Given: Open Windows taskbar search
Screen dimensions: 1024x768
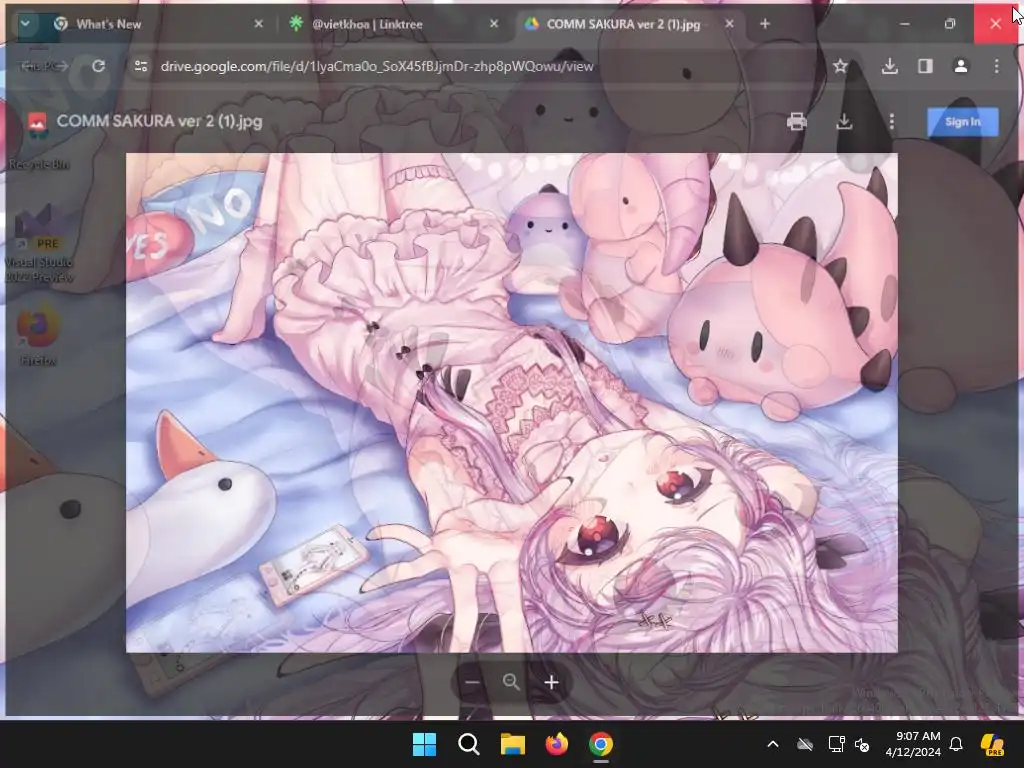Looking at the screenshot, I should pos(468,744).
